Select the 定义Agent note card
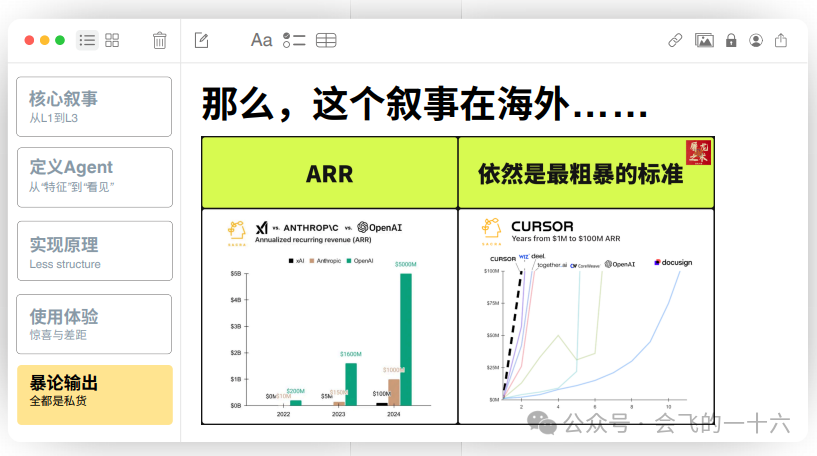Viewport: 817px width, 456px height. pos(94,177)
